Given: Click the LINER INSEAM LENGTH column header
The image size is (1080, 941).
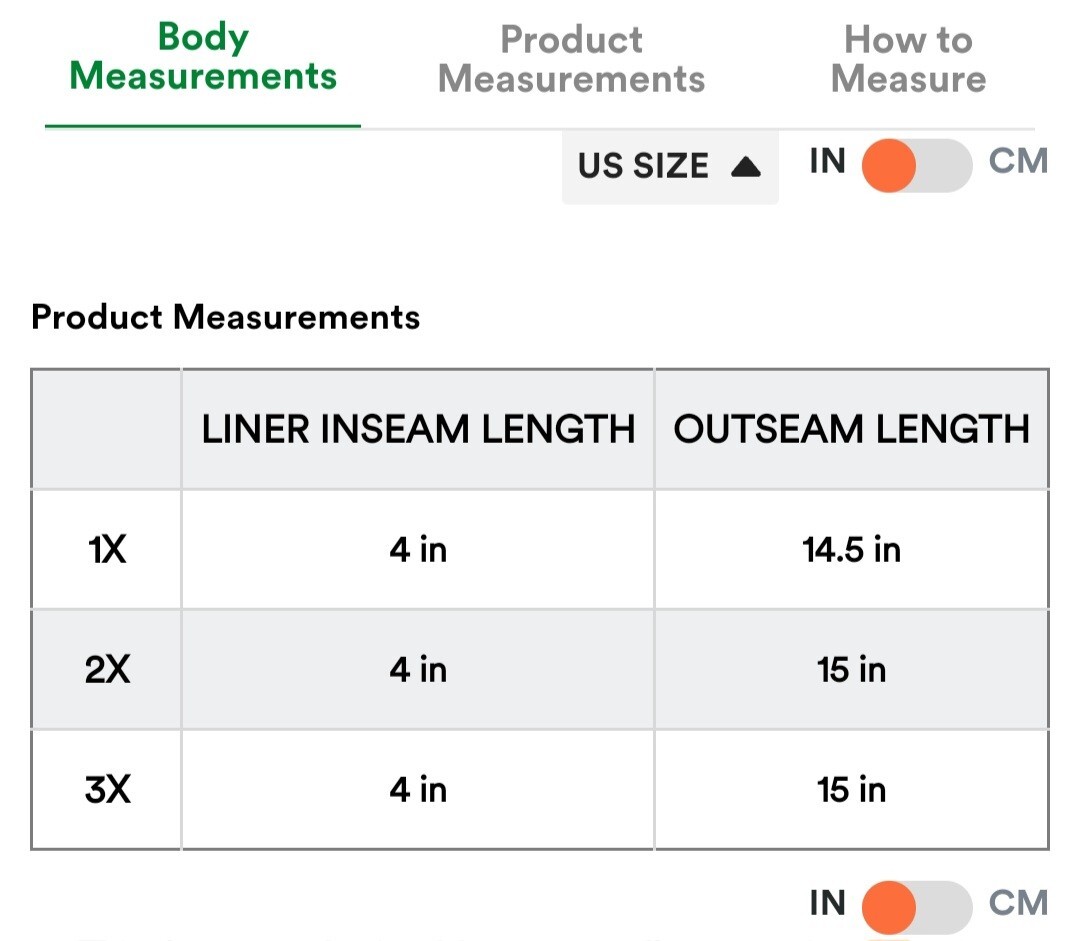Looking at the screenshot, I should (x=418, y=429).
